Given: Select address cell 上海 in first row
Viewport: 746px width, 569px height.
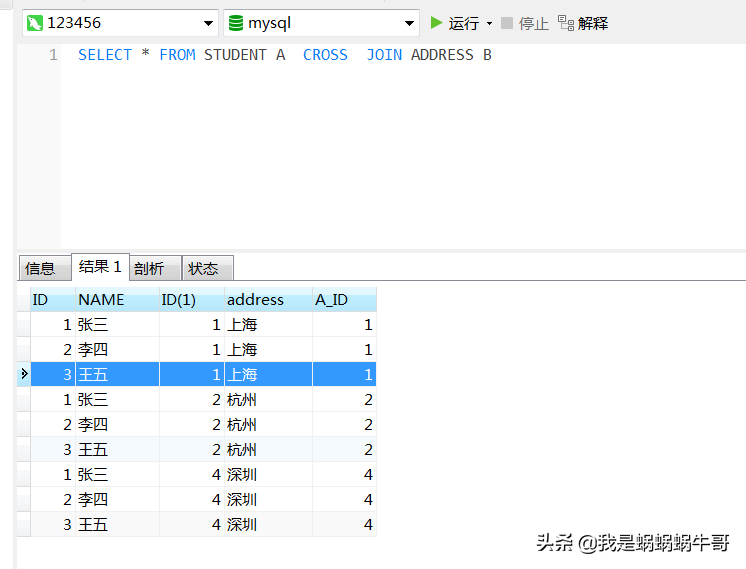Looking at the screenshot, I should [x=268, y=324].
